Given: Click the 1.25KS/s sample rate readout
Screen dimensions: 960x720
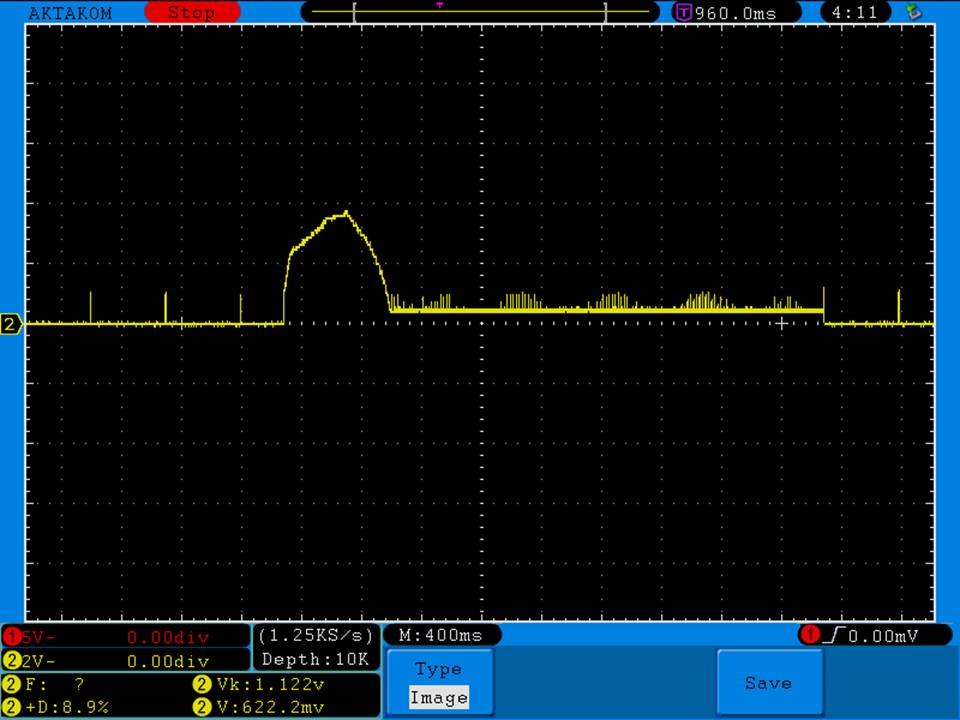Looking at the screenshot, I should coord(316,635).
